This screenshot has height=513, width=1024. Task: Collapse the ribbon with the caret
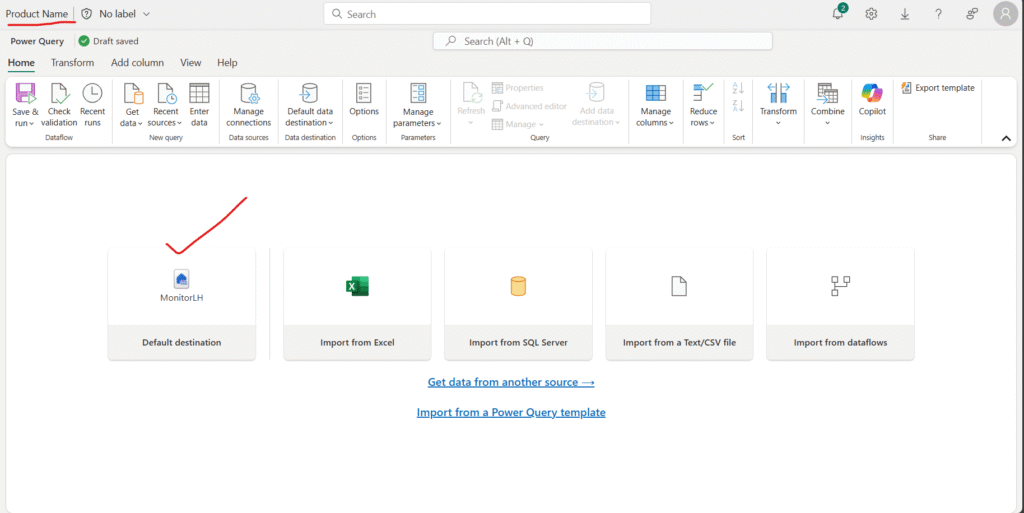pyautogui.click(x=1006, y=138)
